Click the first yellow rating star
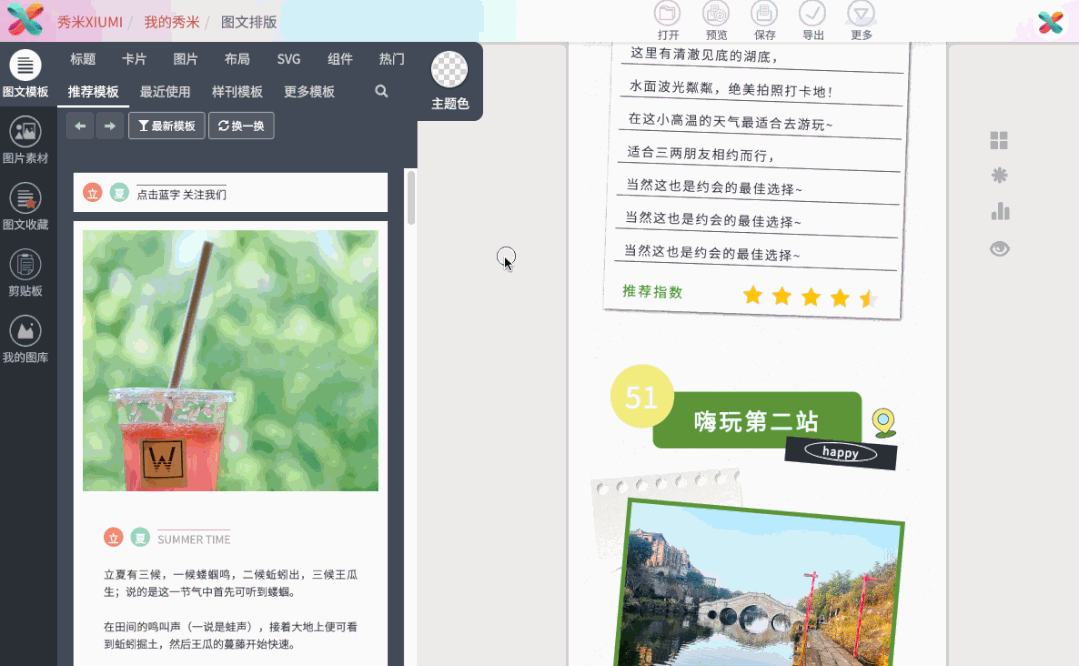The width and height of the screenshot is (1079, 666). [753, 295]
